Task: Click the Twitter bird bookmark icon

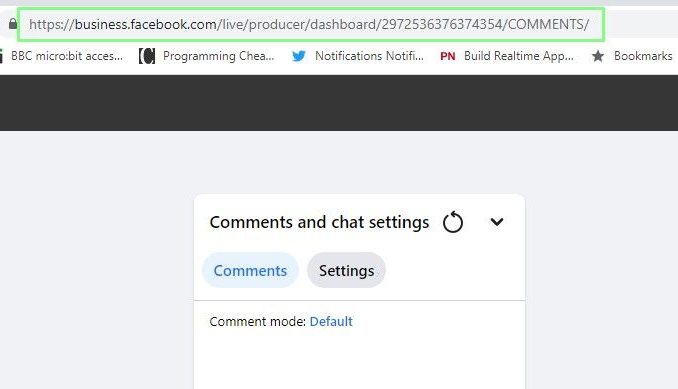Action: click(x=299, y=56)
